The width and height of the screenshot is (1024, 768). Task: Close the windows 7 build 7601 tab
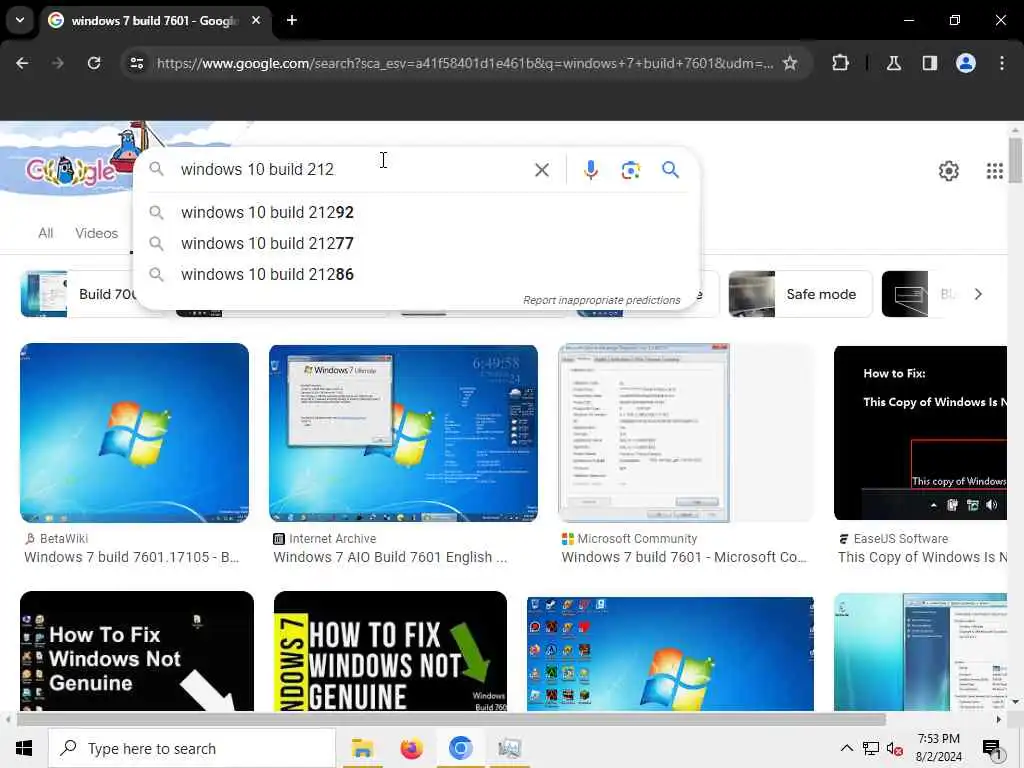[x=256, y=20]
